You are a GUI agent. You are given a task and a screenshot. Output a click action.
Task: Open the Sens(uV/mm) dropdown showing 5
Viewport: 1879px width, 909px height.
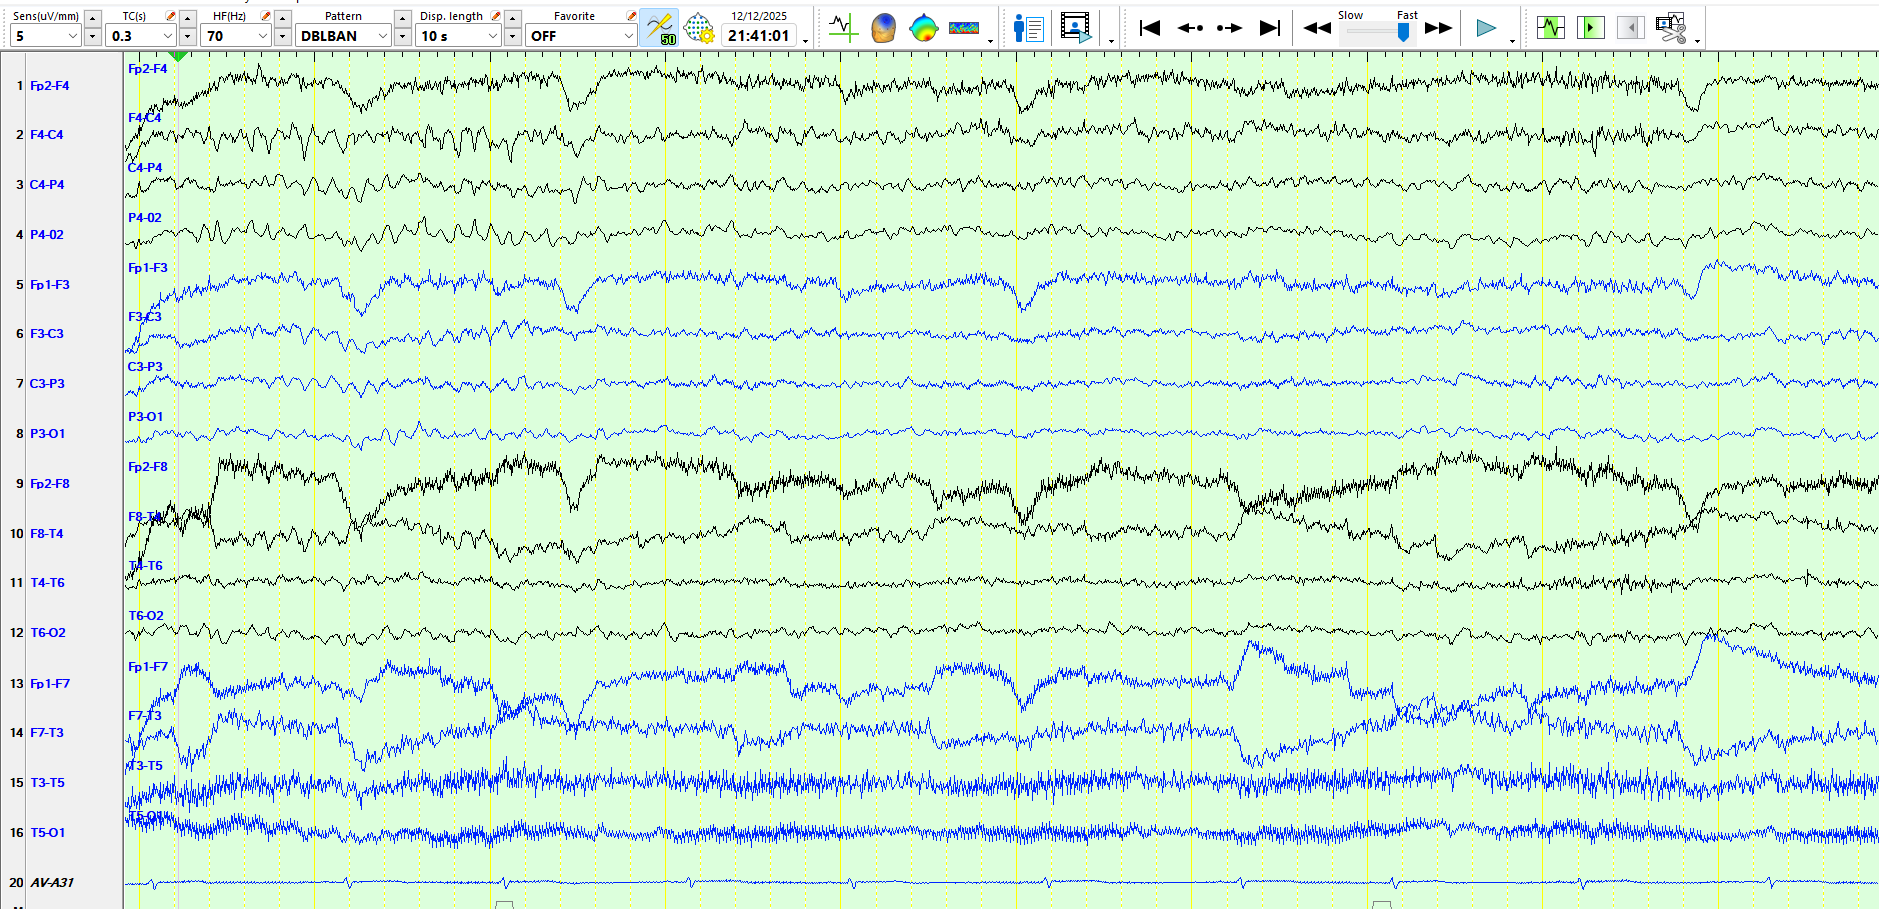click(x=46, y=36)
